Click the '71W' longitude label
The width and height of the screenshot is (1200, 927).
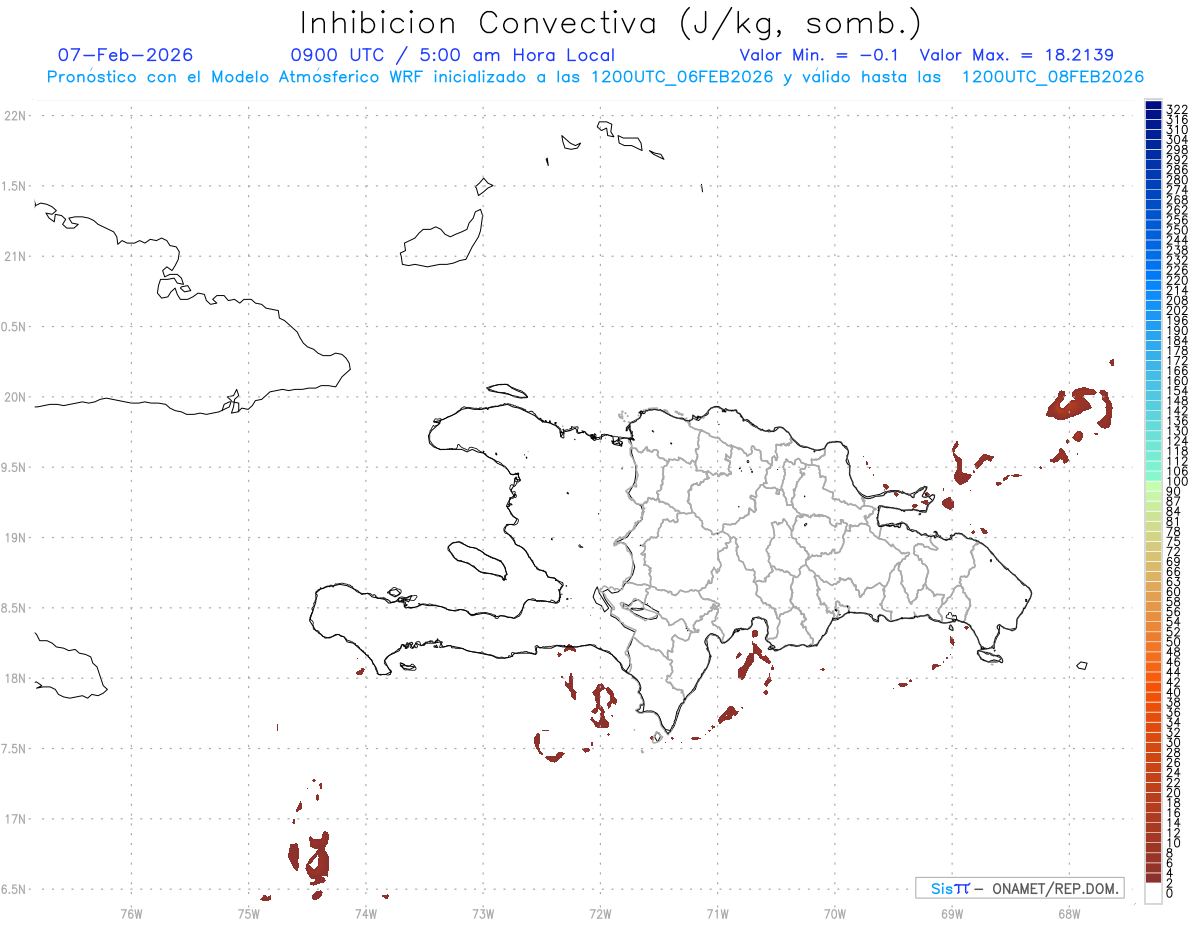tap(717, 913)
